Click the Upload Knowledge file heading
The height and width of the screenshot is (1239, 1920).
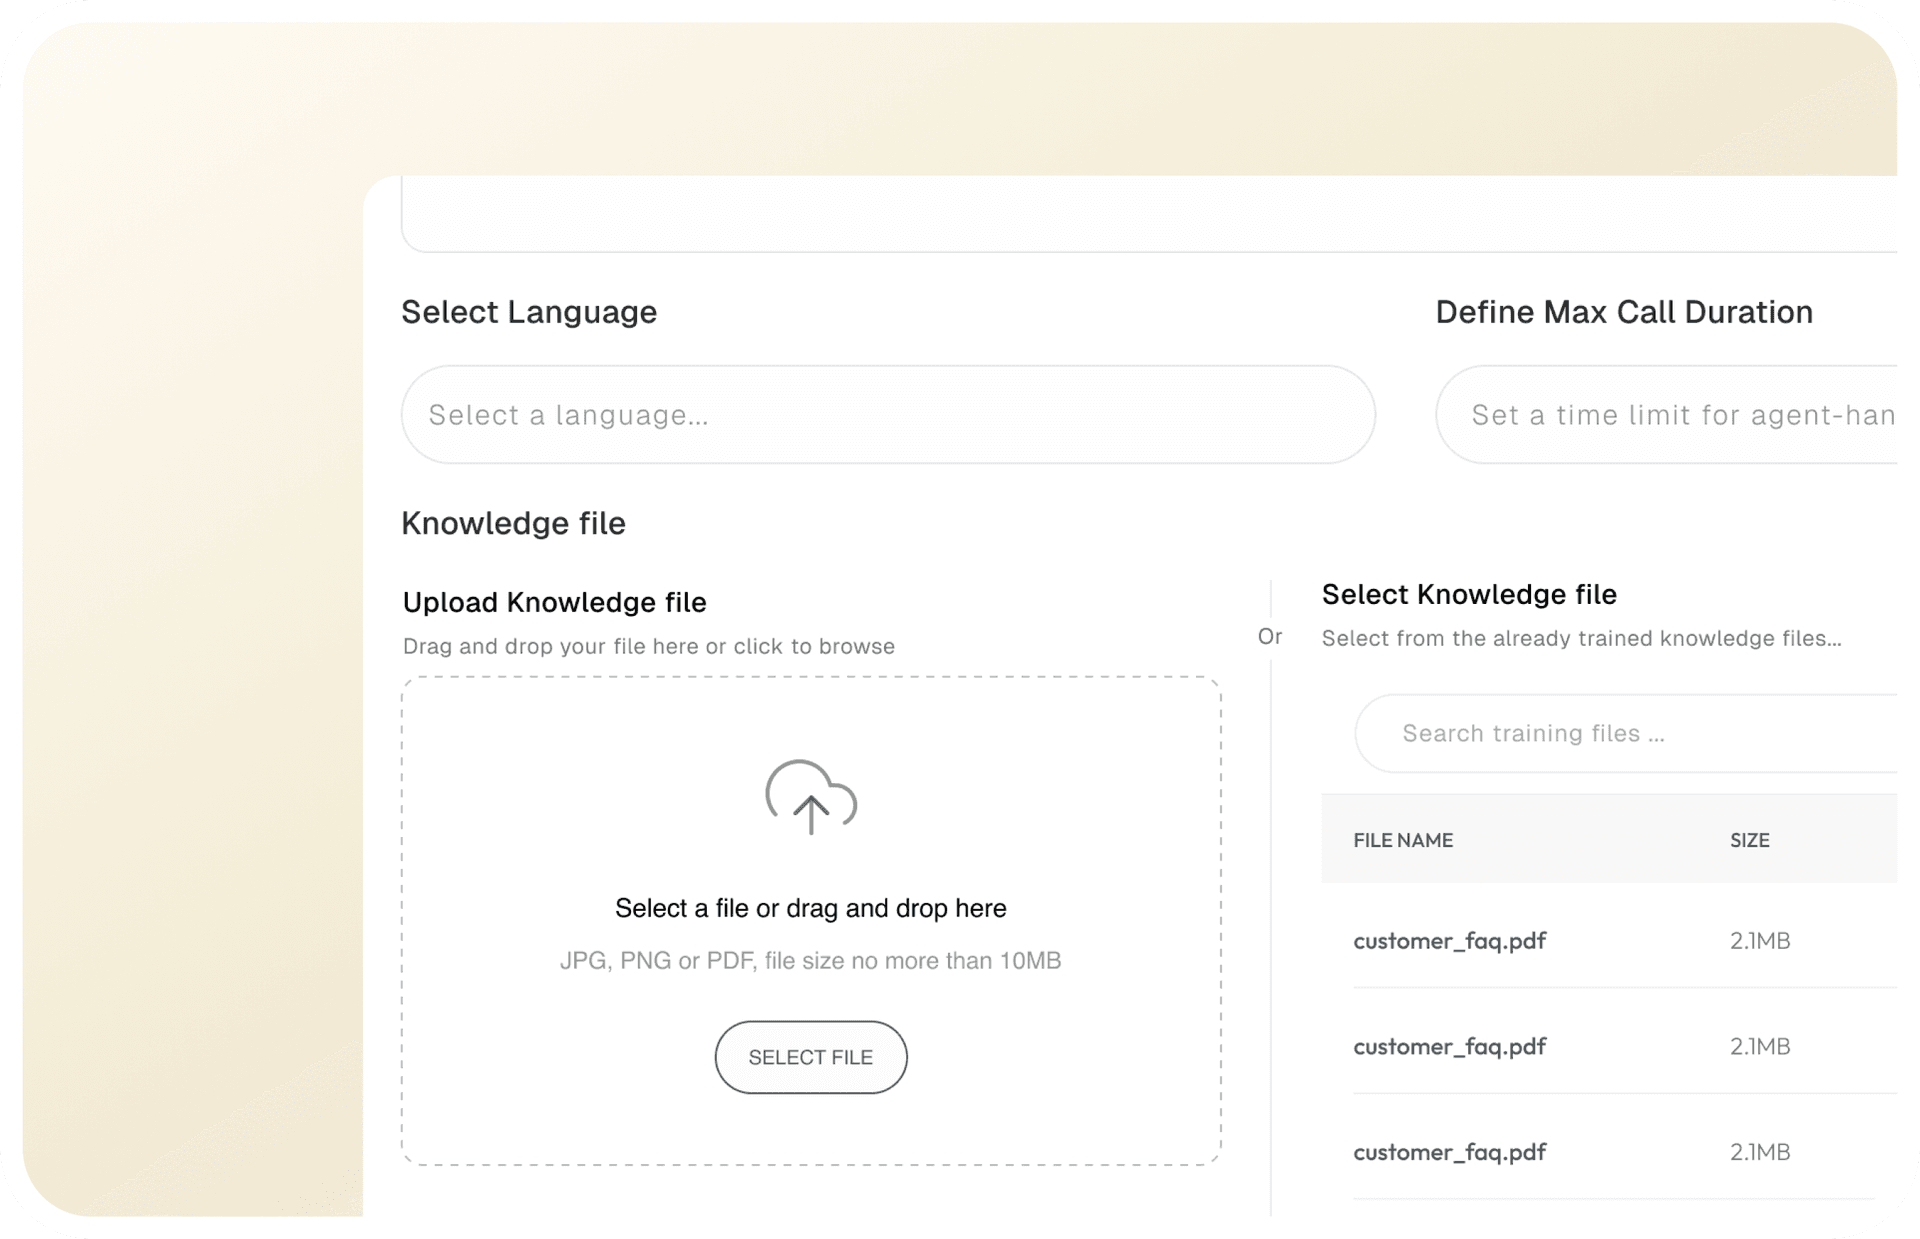tap(554, 603)
